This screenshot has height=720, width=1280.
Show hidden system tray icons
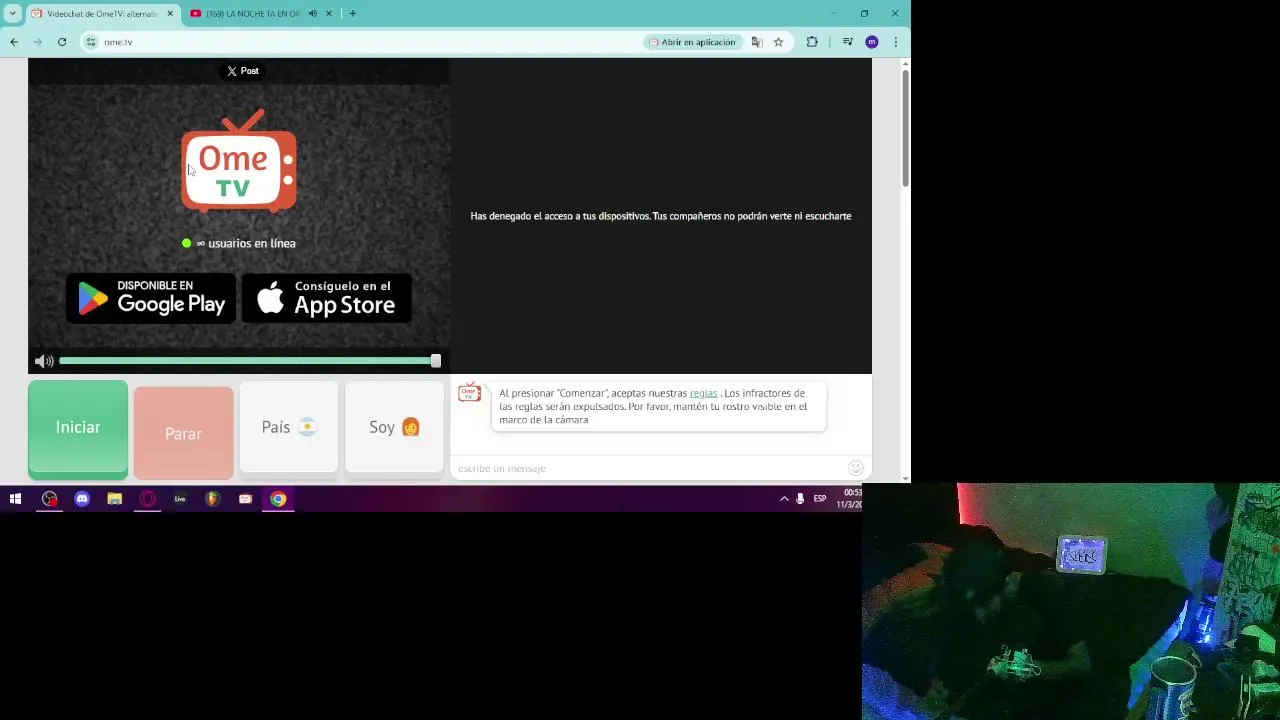point(784,499)
